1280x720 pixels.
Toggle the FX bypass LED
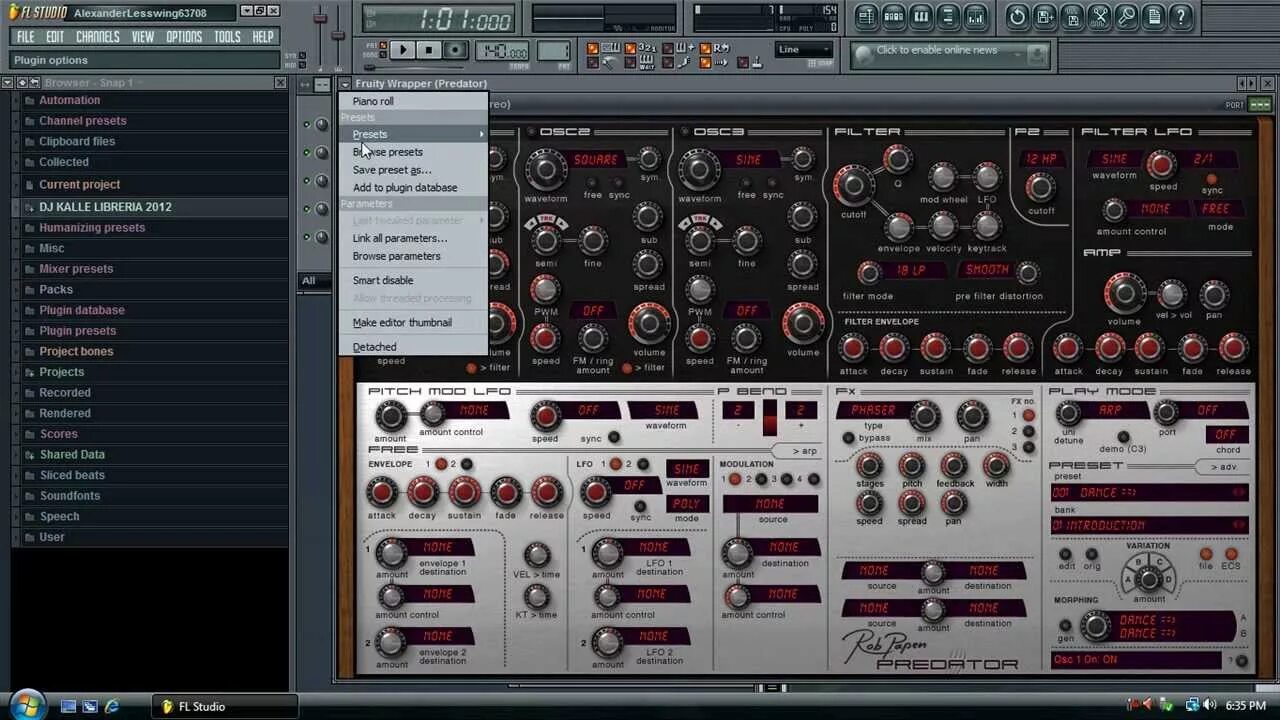tap(848, 438)
